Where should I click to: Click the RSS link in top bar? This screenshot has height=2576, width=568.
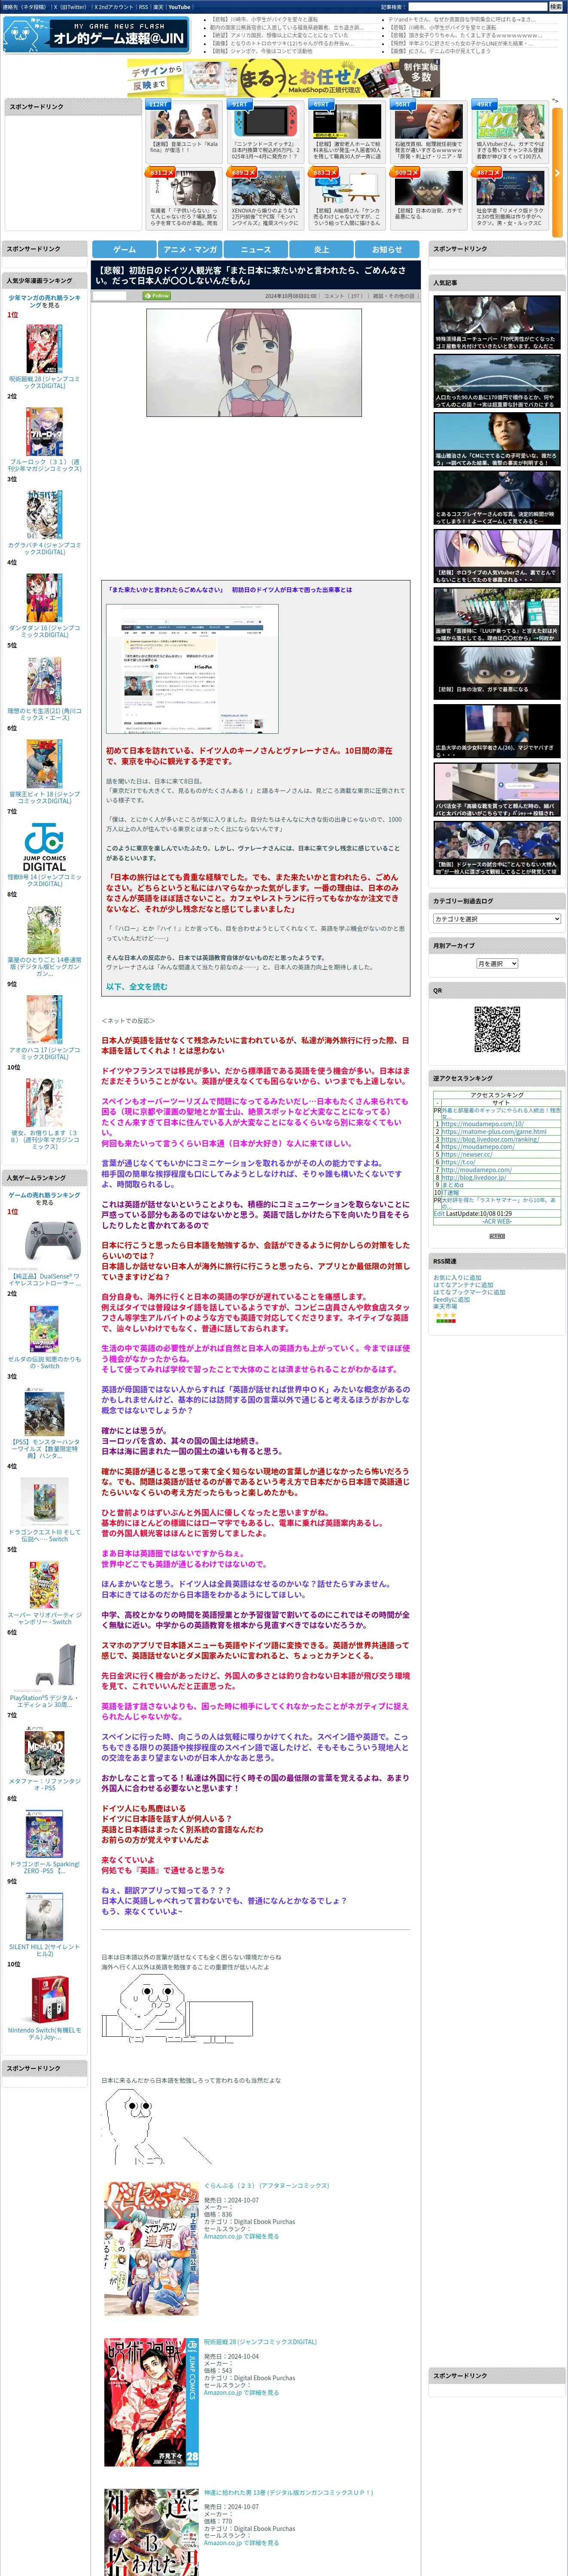(143, 7)
